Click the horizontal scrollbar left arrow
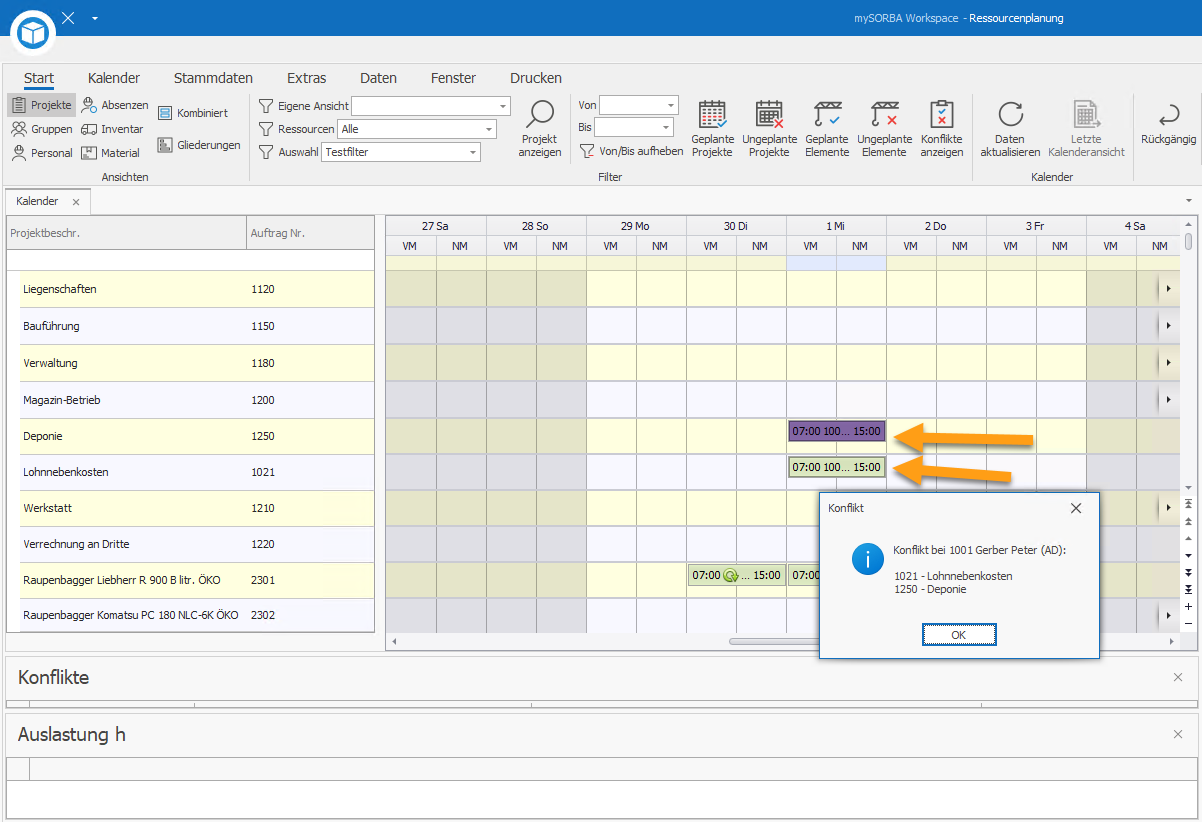The width and height of the screenshot is (1202, 822). (x=394, y=641)
